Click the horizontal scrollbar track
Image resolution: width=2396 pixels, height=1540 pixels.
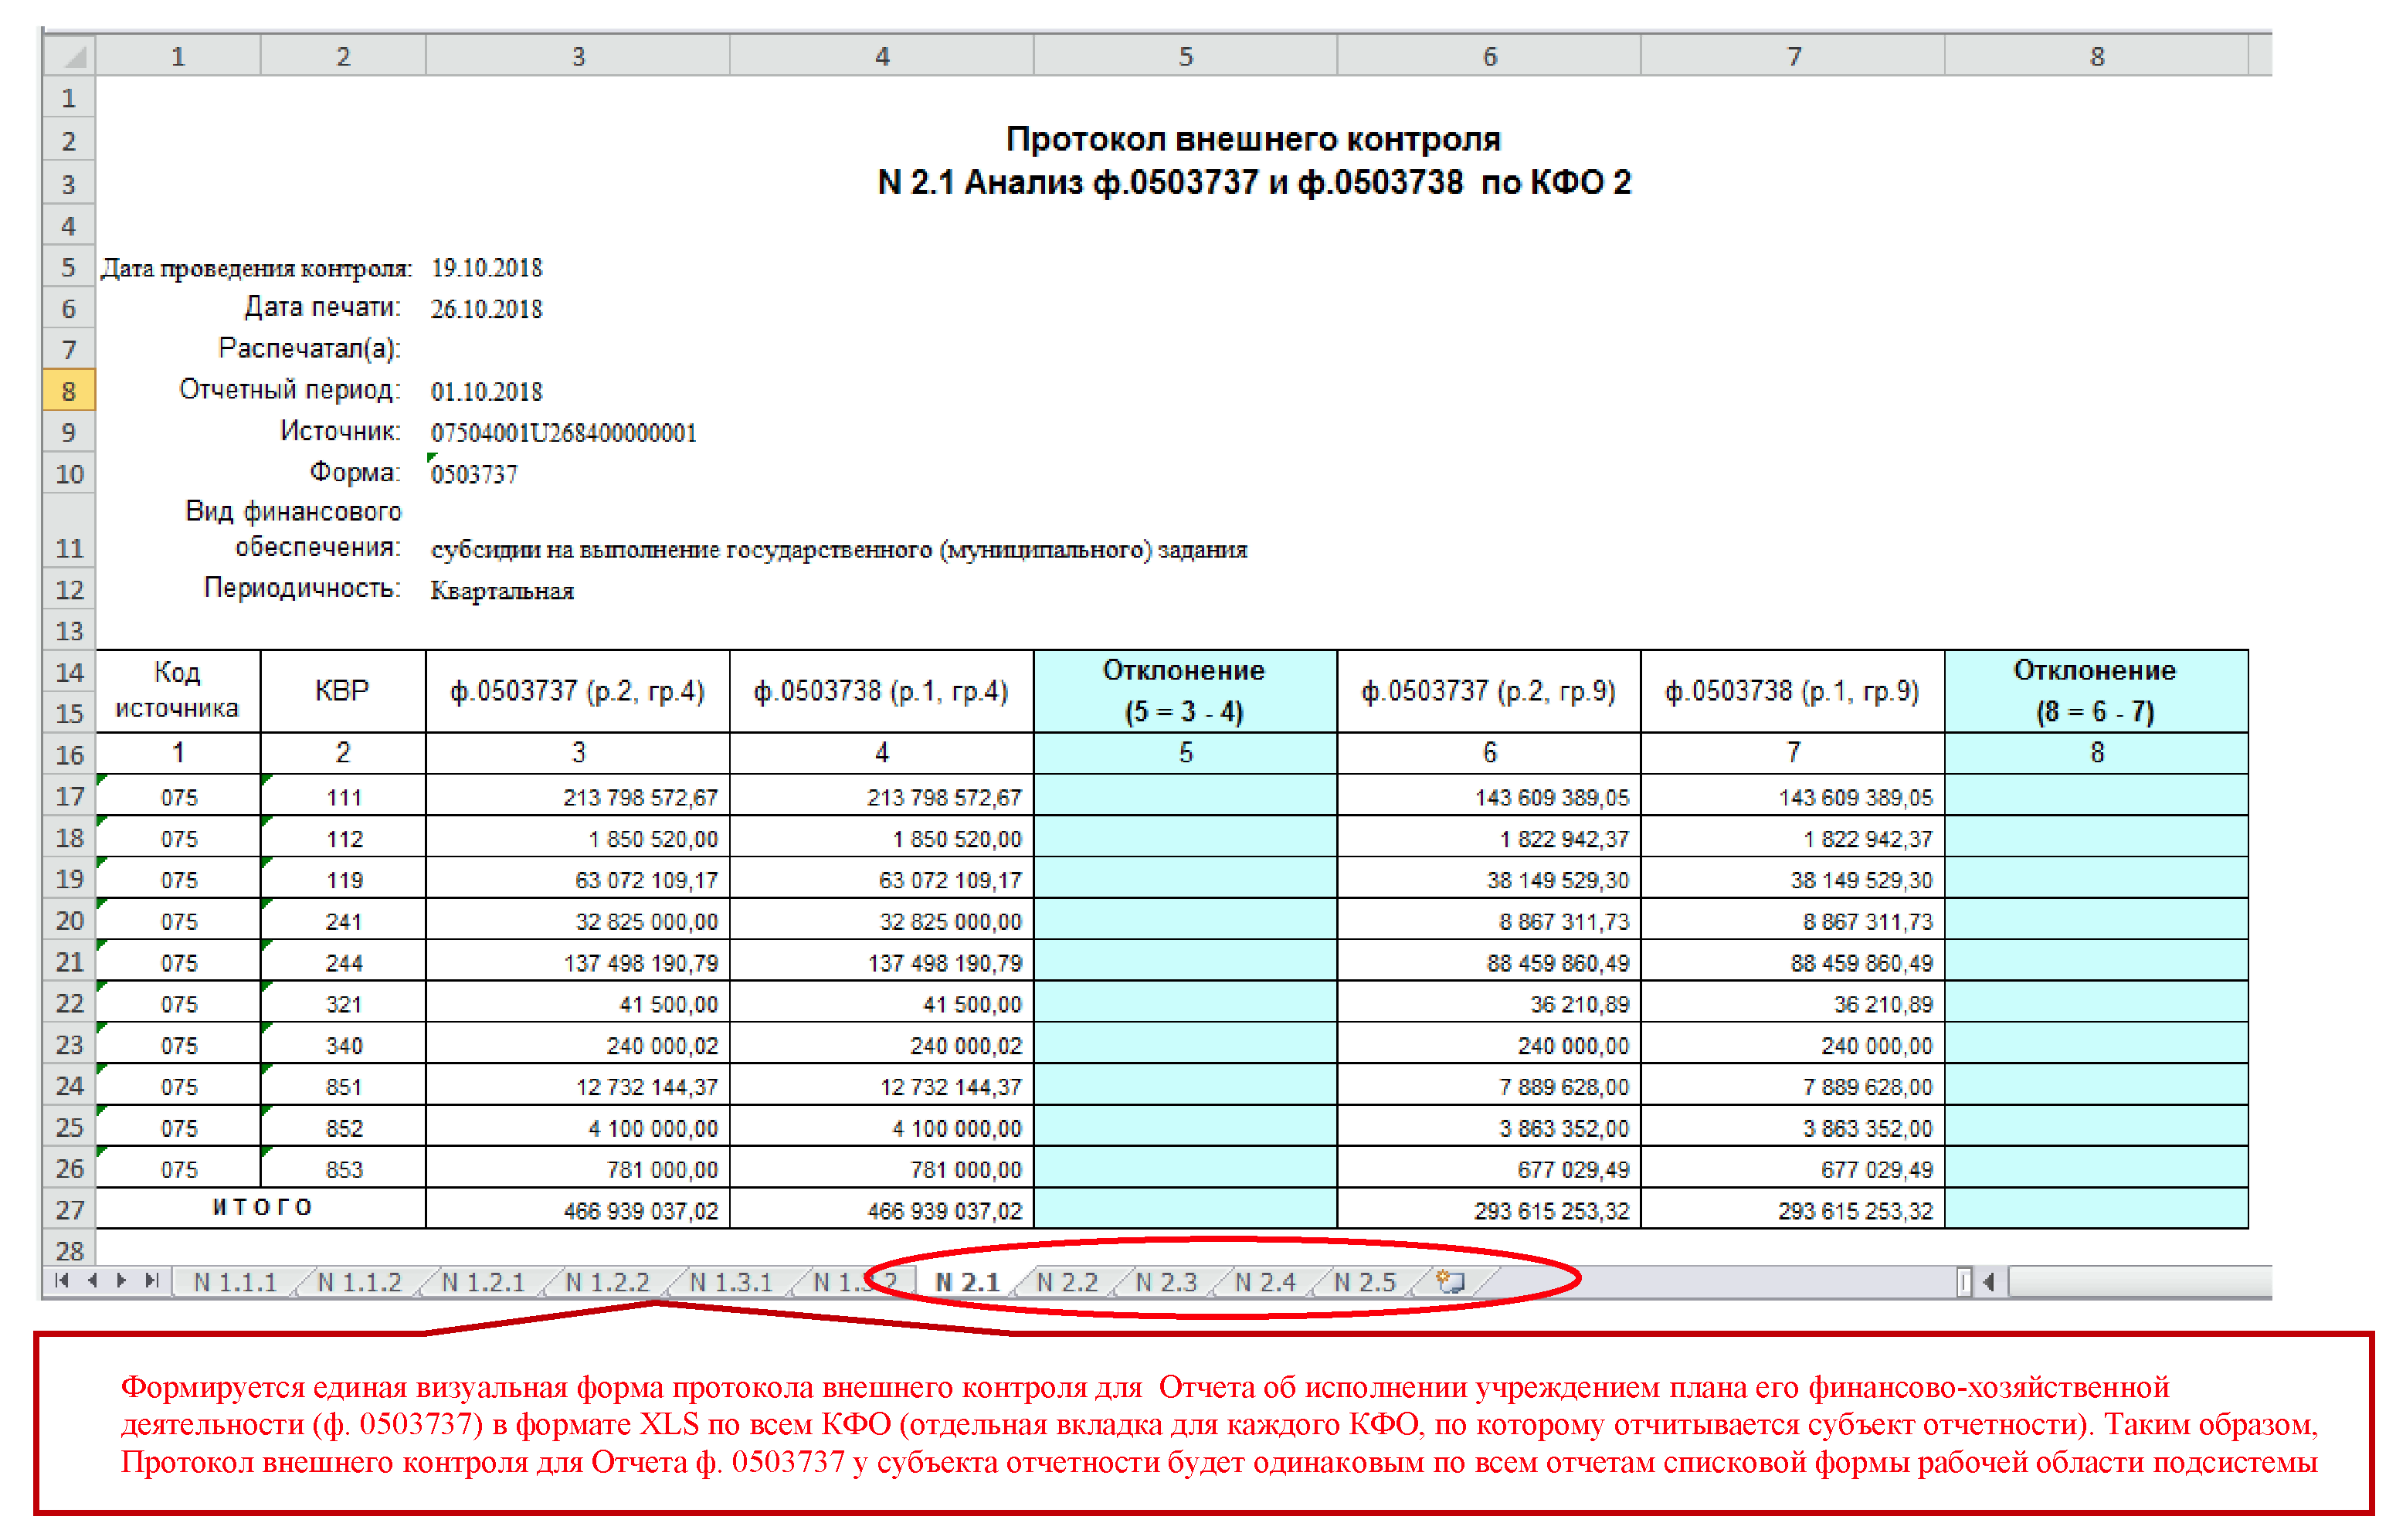2140,1281
